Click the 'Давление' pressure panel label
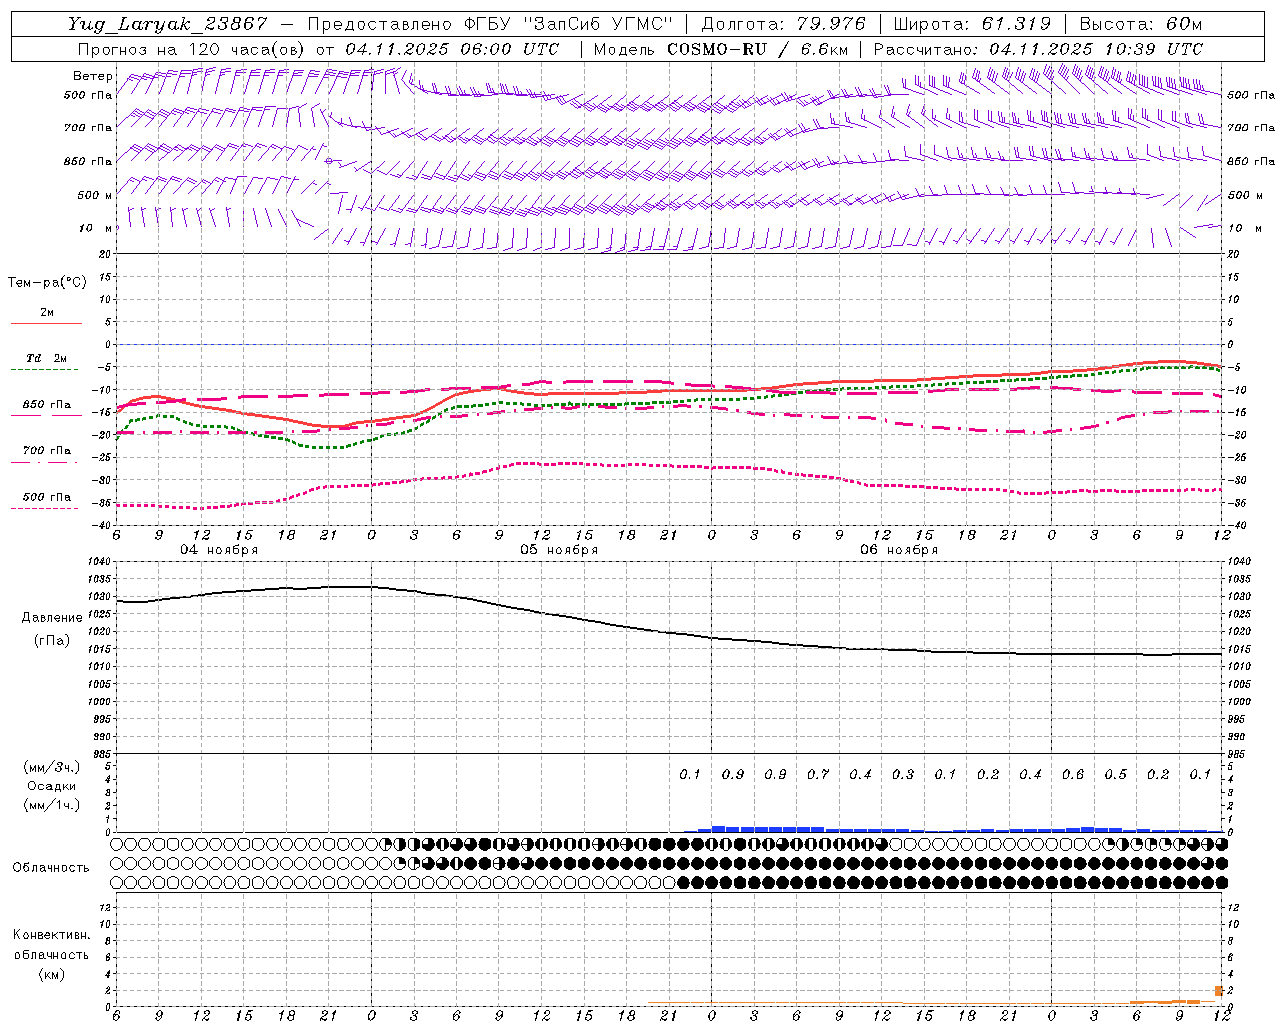The width and height of the screenshot is (1280, 1024). coord(52,618)
